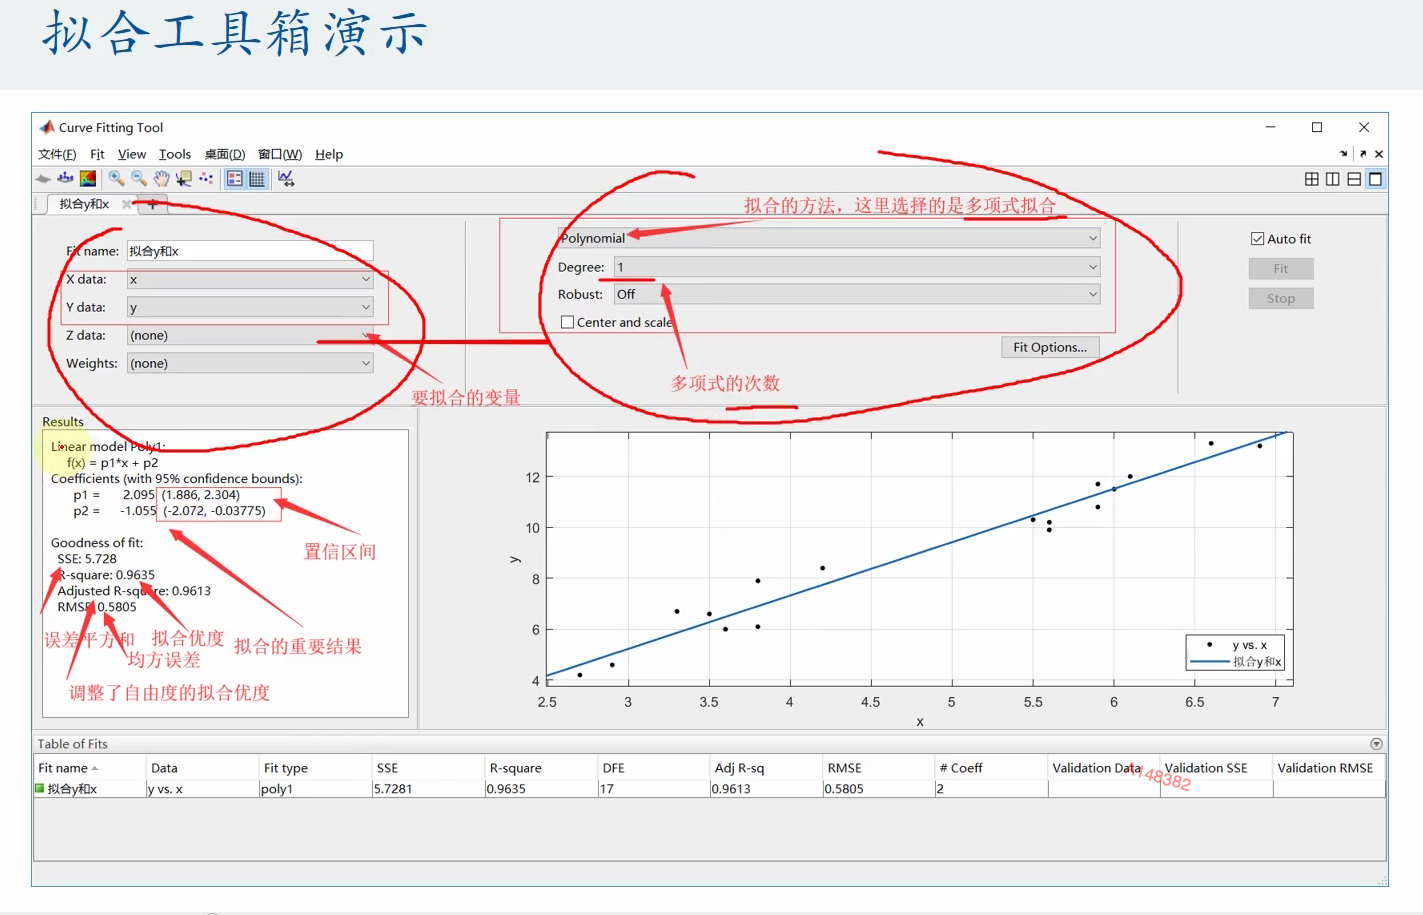Select the 拟合y和x row in the table
This screenshot has height=915, width=1423.
pyautogui.click(x=710, y=789)
